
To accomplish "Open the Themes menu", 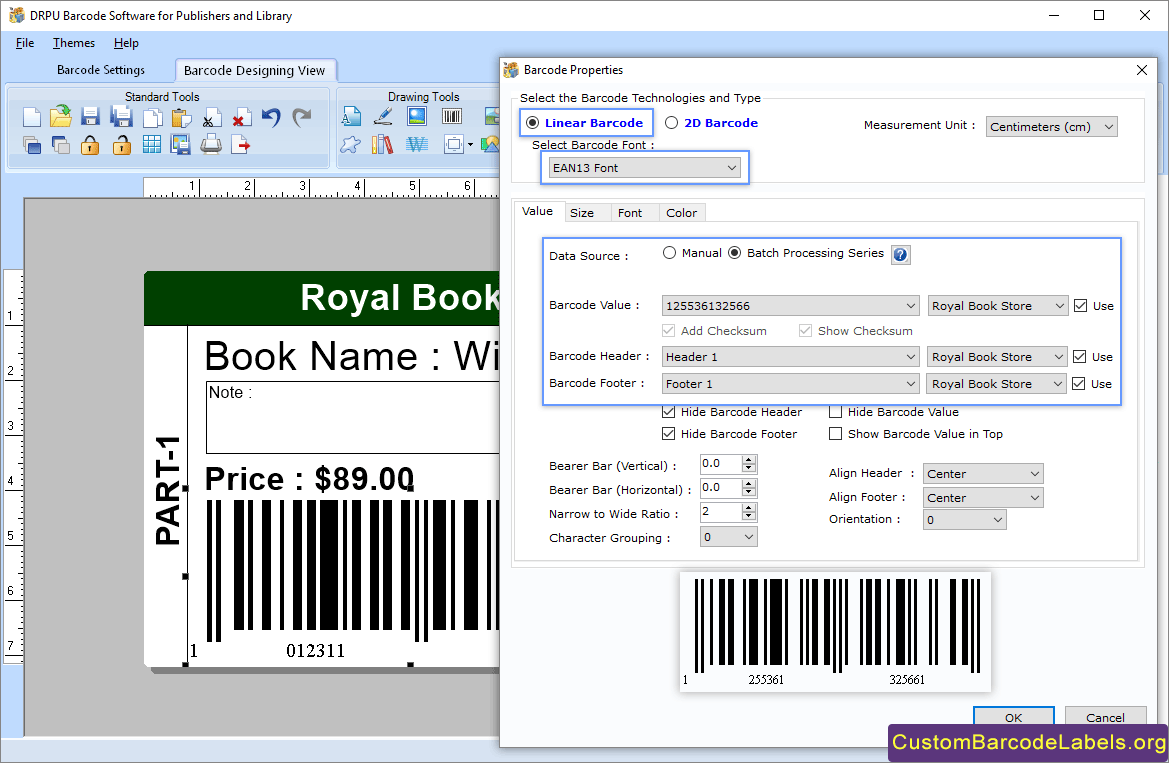I will (x=73, y=43).
